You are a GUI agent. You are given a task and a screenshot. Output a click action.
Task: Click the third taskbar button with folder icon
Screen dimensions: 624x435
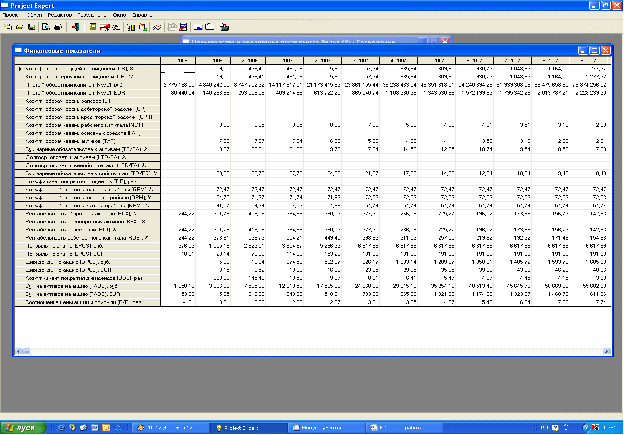coord(326,428)
